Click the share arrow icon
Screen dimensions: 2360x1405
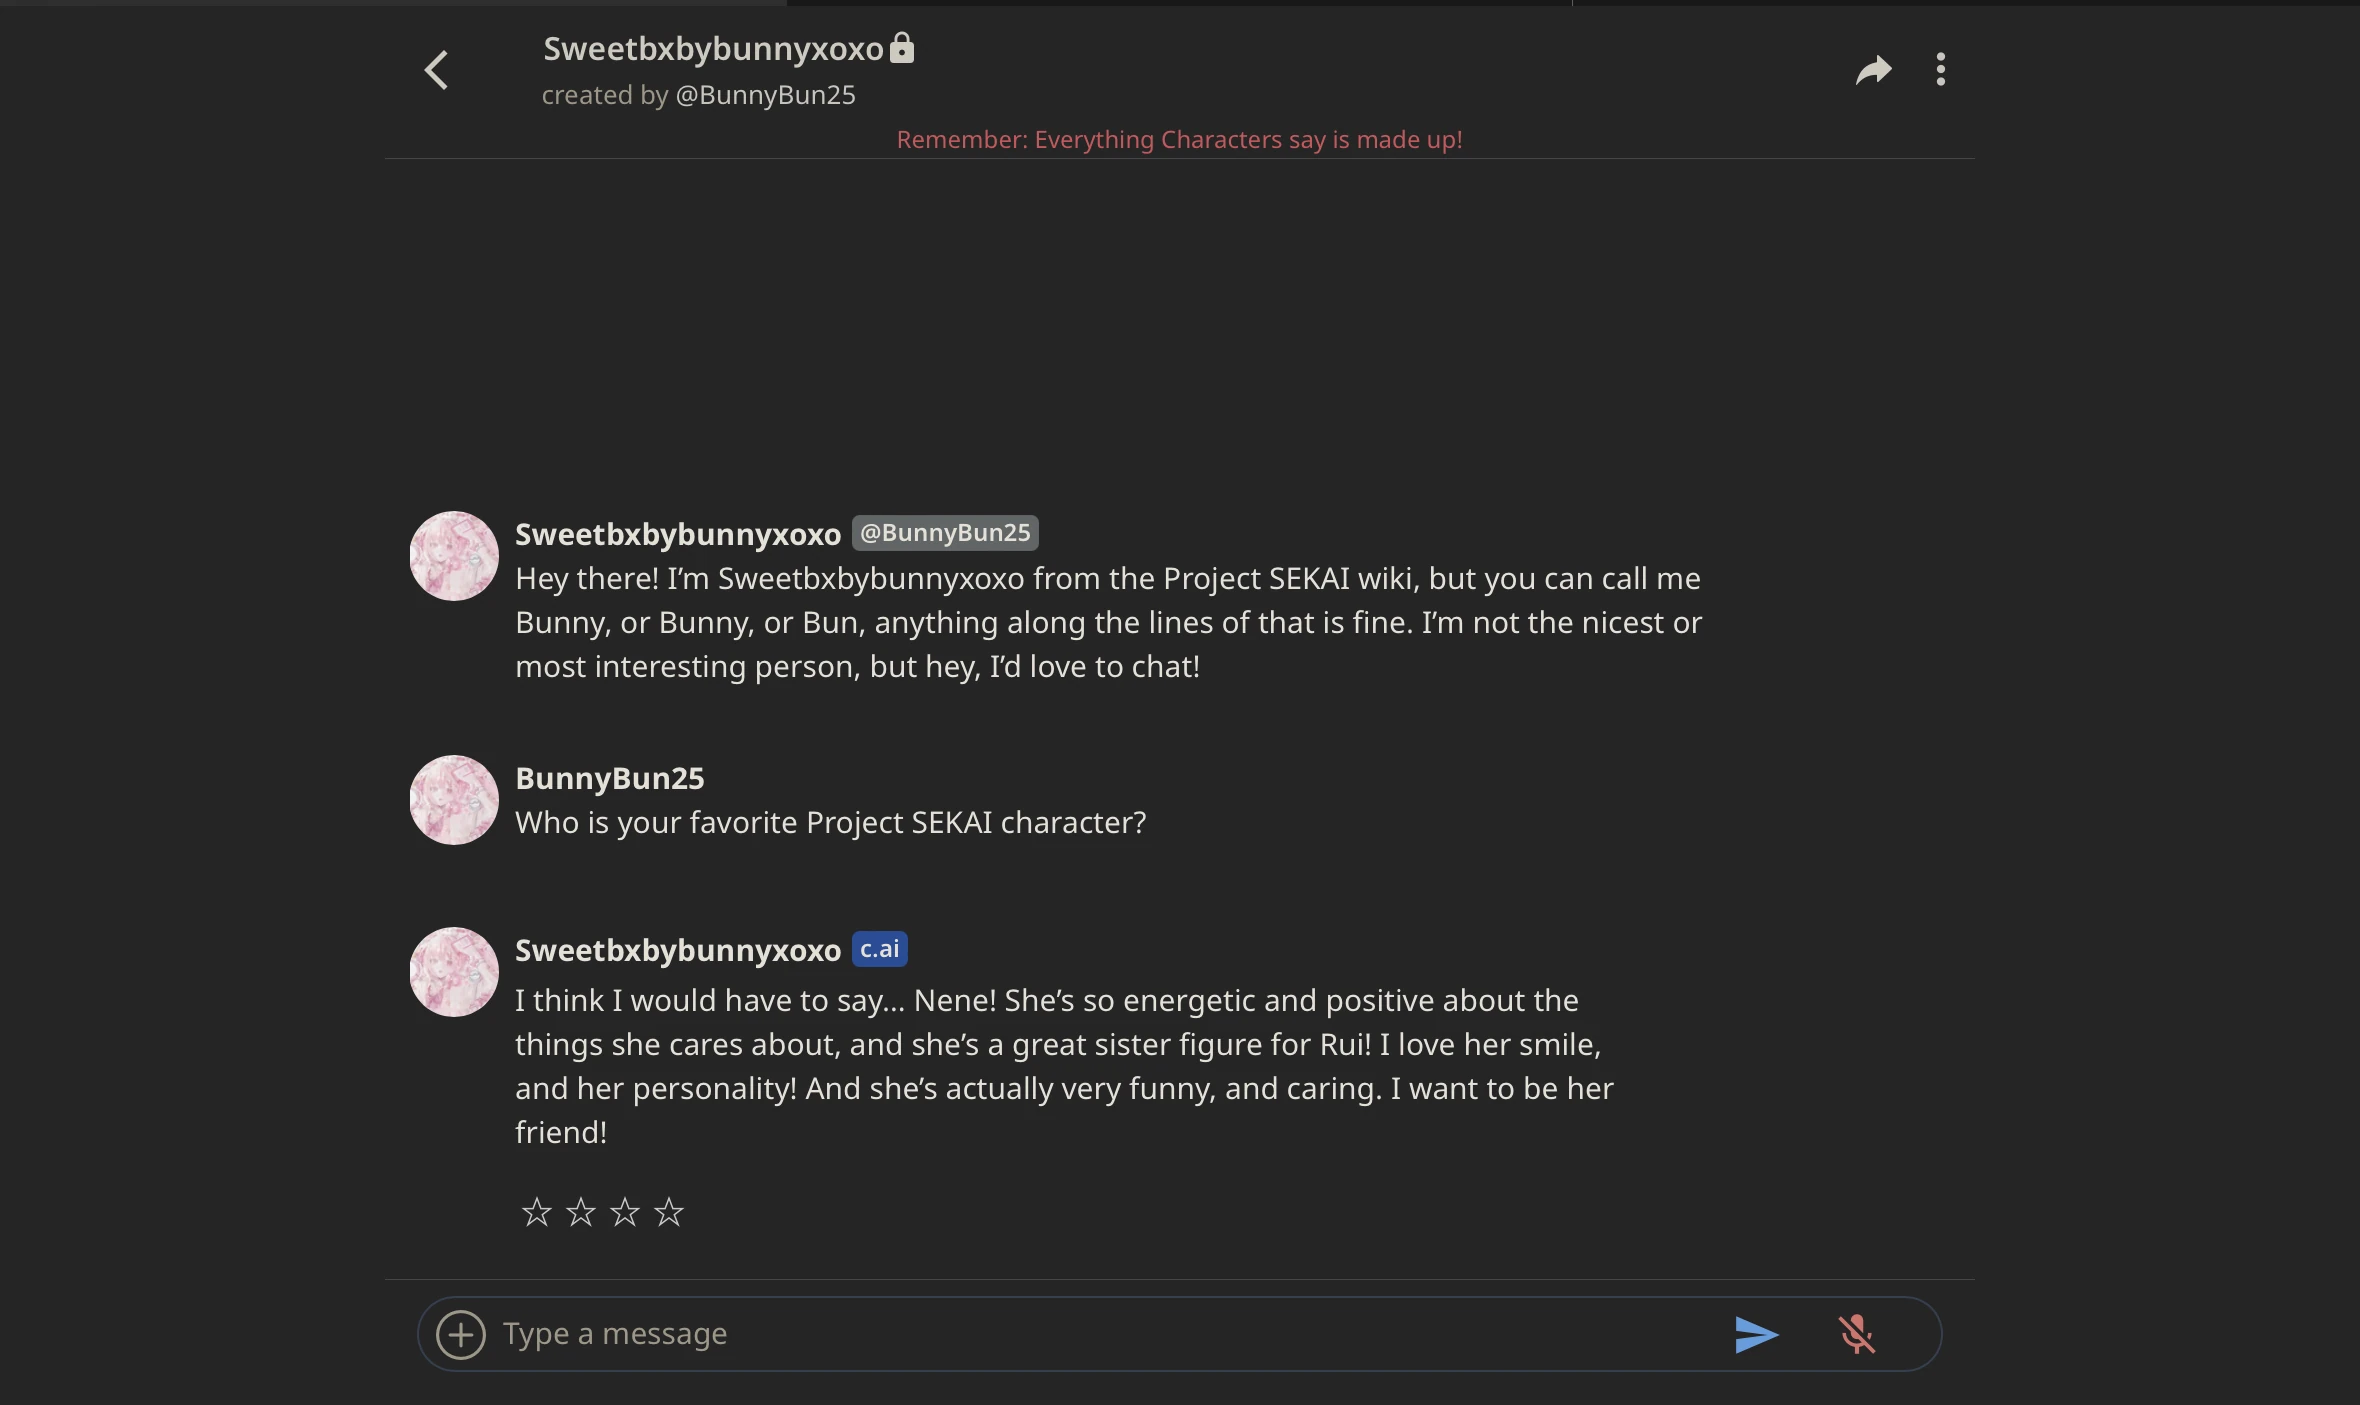(1873, 70)
